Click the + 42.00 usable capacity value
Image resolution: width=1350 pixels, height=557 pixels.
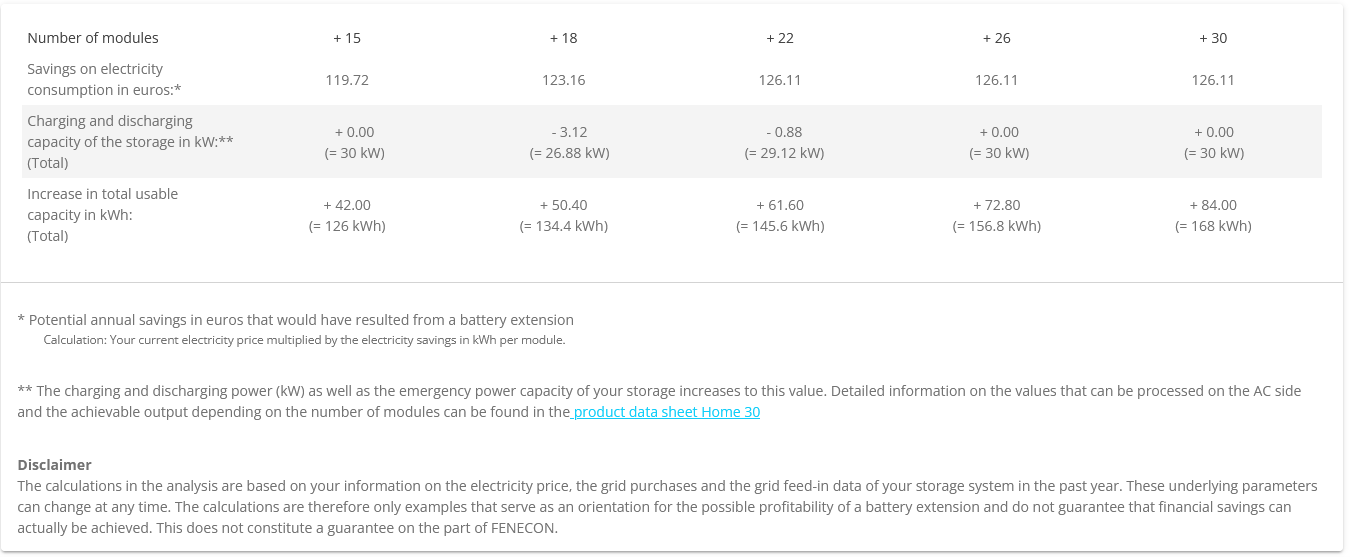coord(347,205)
